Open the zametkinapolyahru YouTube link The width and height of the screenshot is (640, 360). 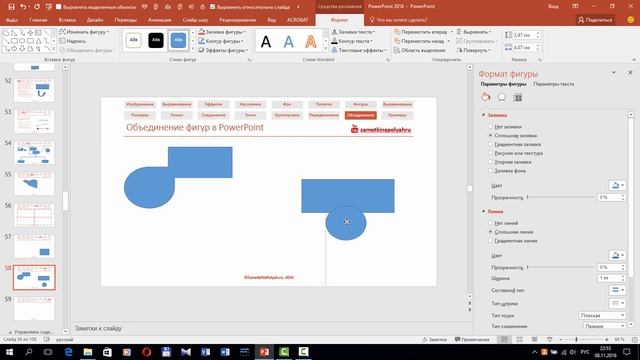(385, 130)
